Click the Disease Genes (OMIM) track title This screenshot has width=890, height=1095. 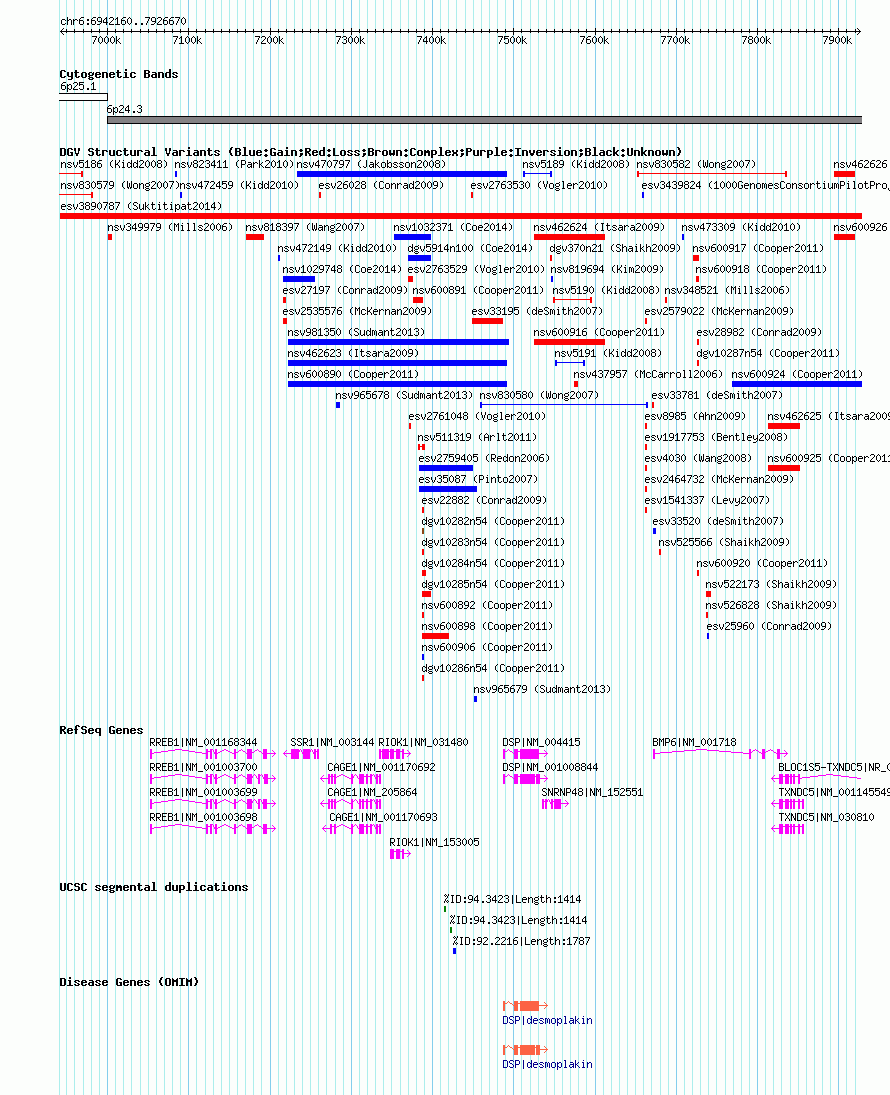pyautogui.click(x=129, y=983)
